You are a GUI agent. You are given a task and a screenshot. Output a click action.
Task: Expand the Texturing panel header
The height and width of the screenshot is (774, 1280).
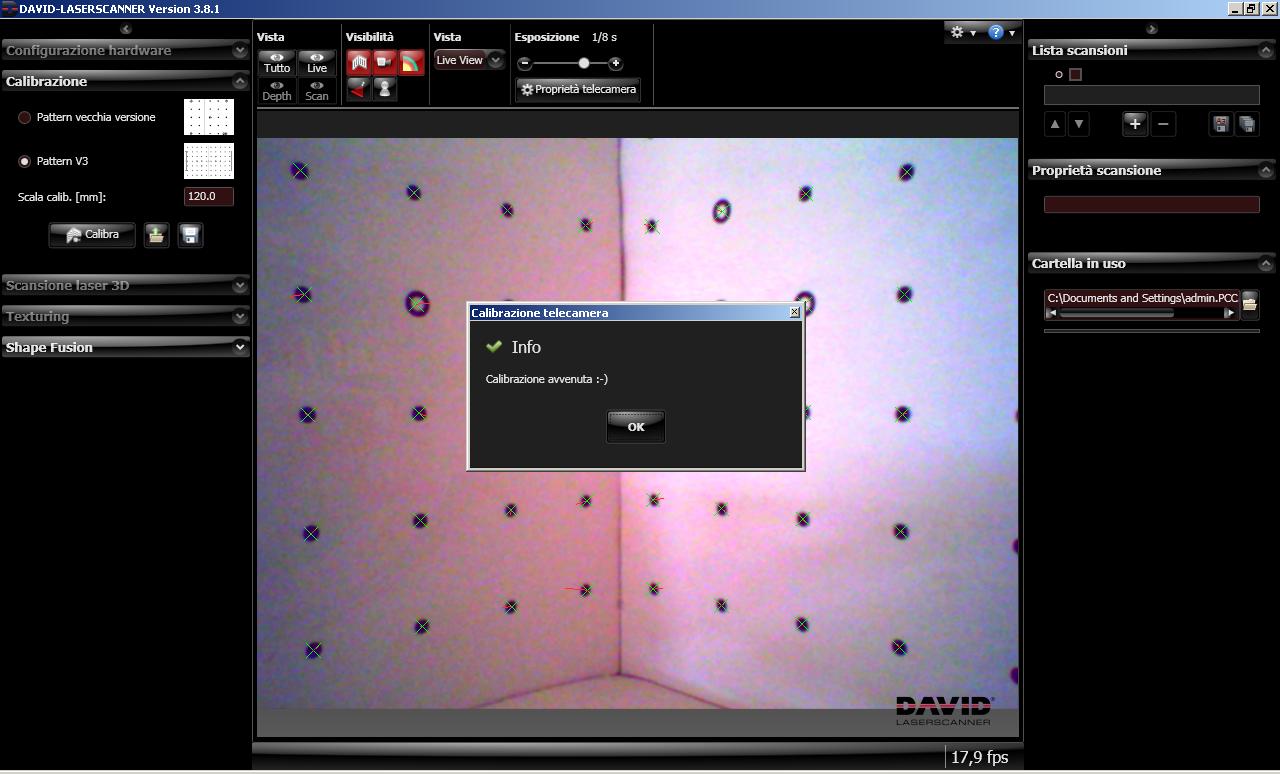click(125, 317)
